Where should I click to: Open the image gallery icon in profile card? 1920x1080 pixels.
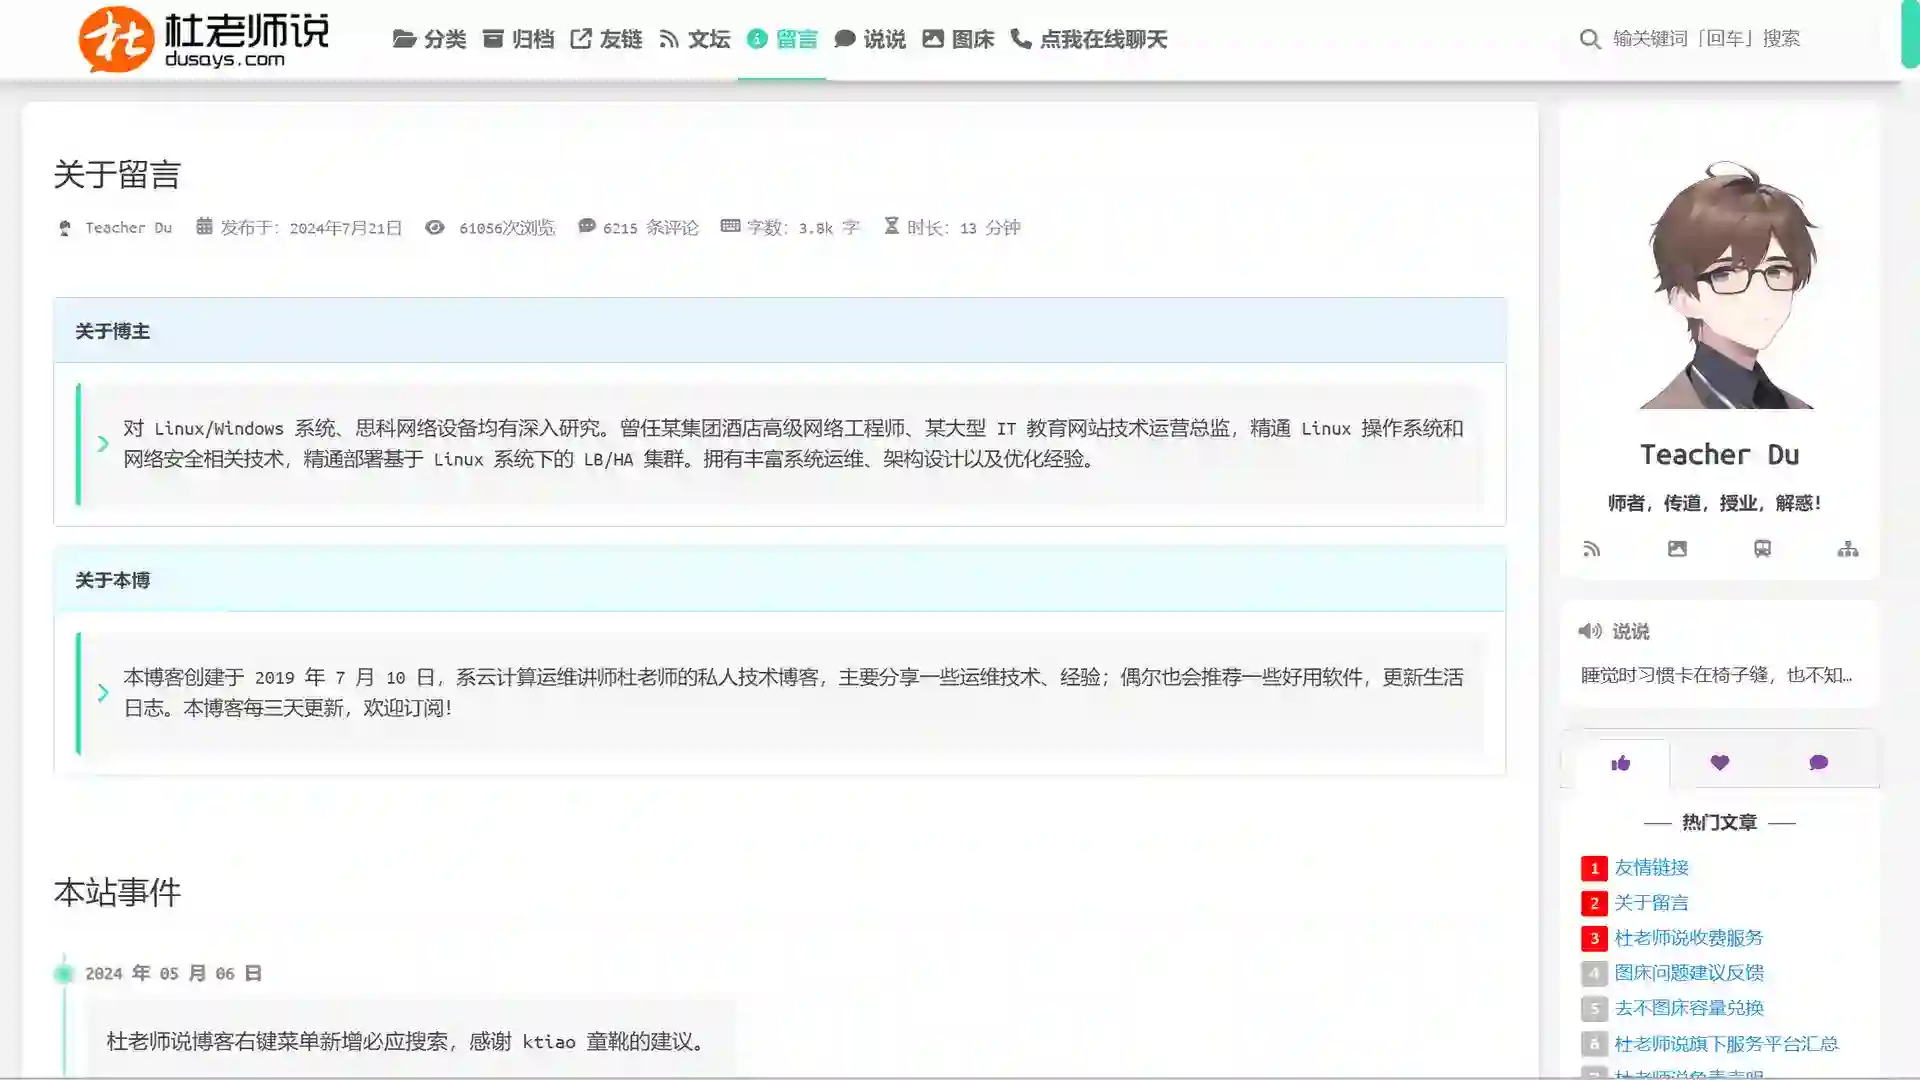coord(1677,549)
